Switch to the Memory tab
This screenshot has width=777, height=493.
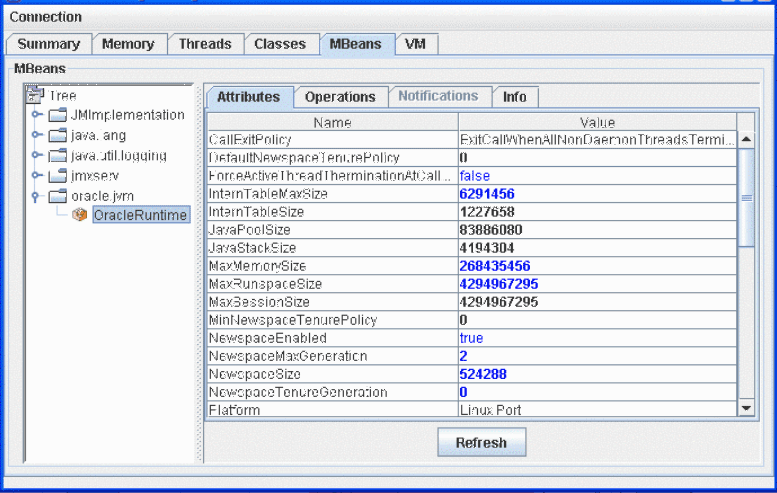pos(128,44)
